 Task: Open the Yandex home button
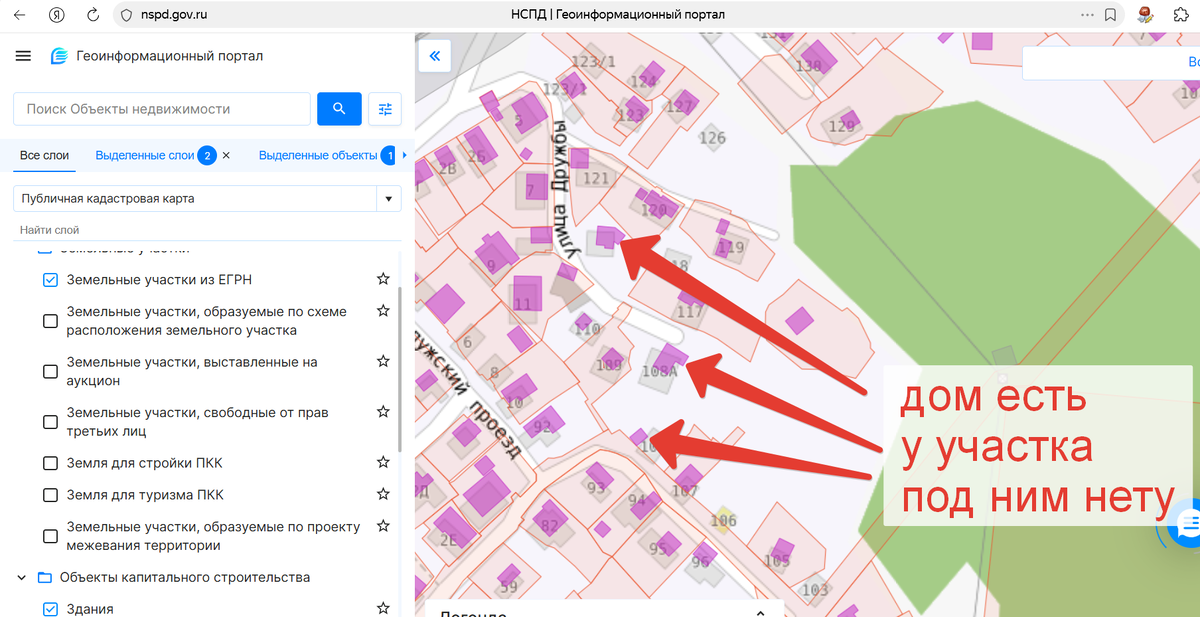click(57, 15)
